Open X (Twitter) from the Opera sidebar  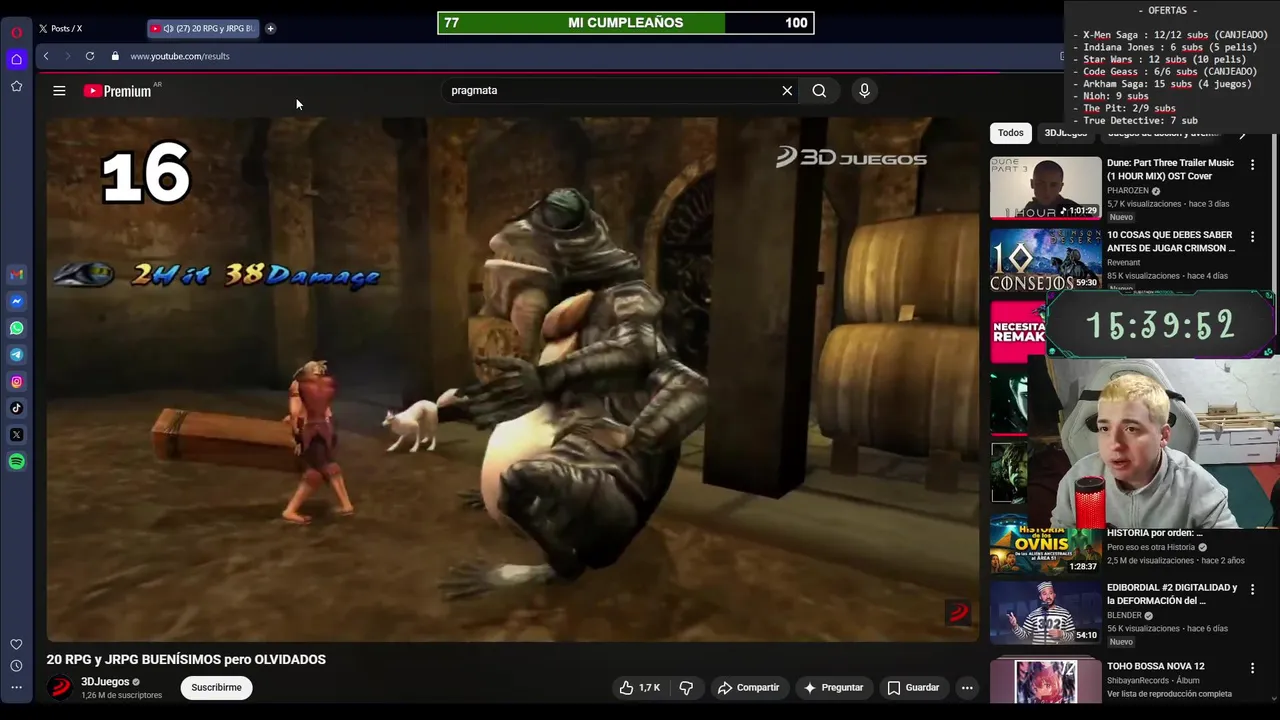(16, 435)
